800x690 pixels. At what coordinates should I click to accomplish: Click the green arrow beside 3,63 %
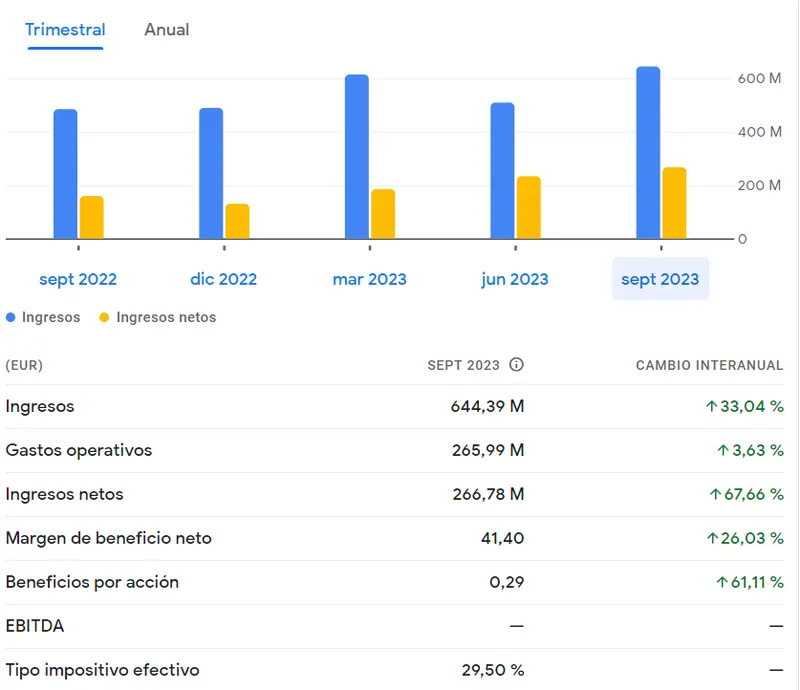(724, 450)
